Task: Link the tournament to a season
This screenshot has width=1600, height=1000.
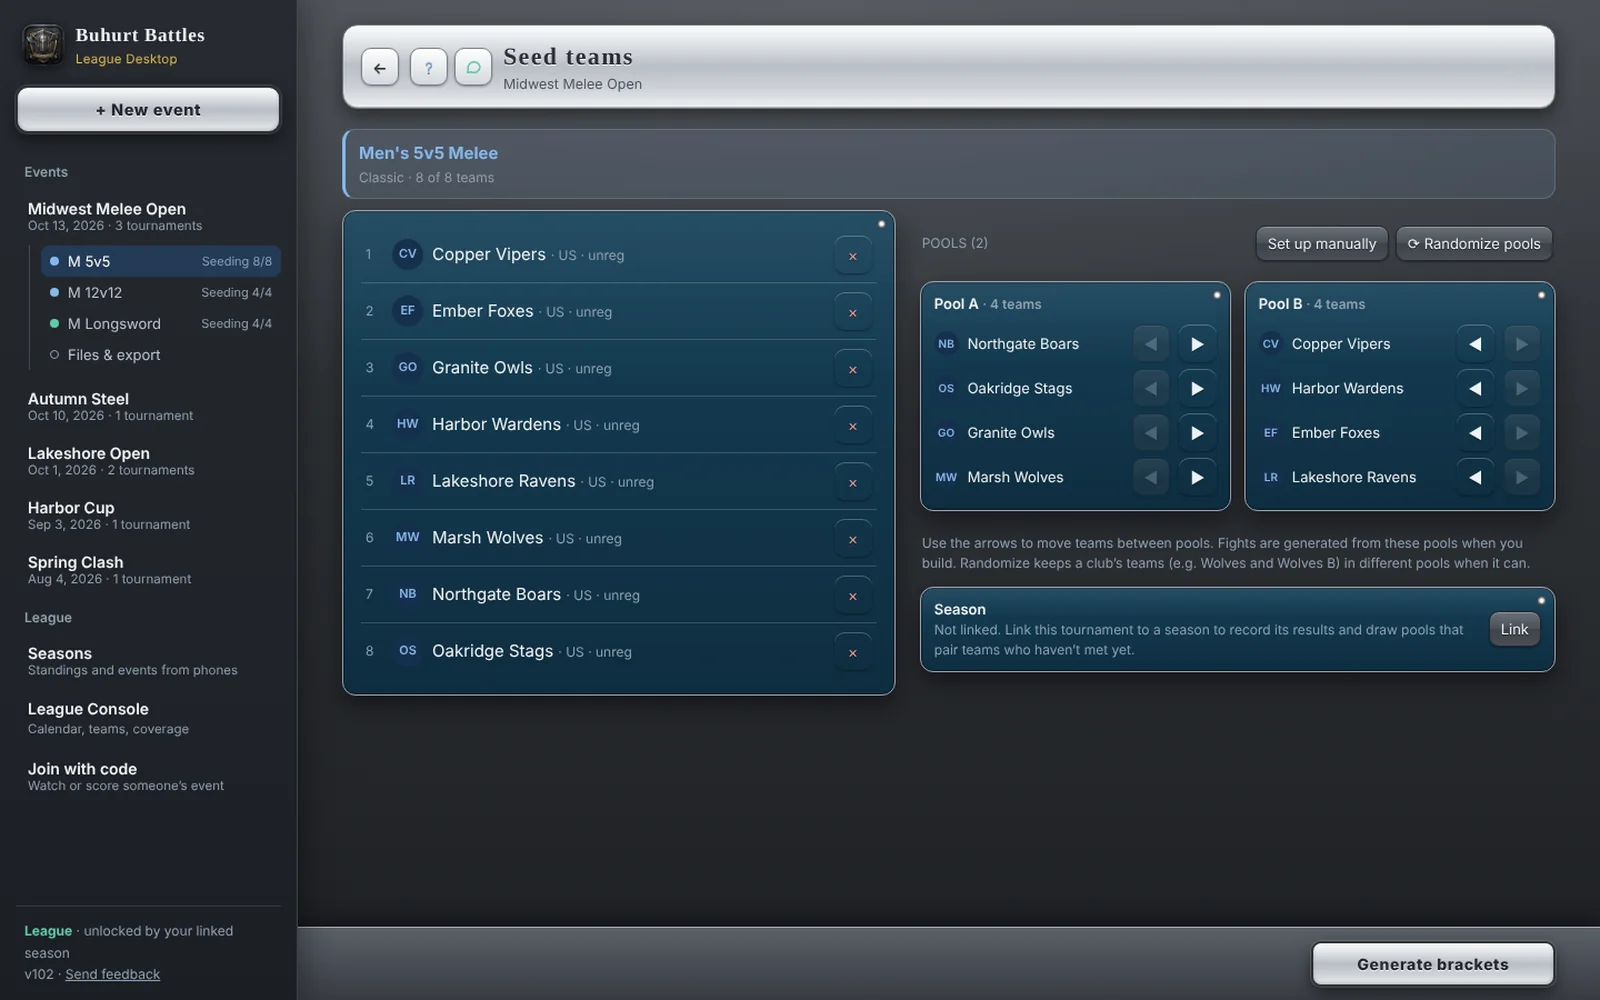Action: 1514,629
